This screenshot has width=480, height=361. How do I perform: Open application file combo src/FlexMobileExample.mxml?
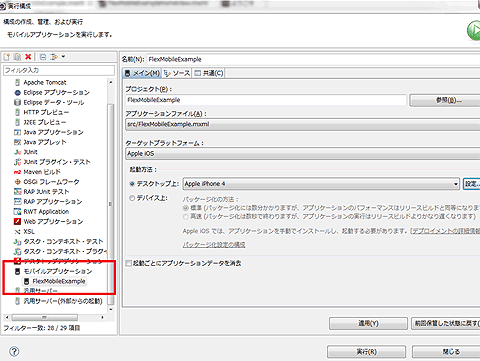303,124
